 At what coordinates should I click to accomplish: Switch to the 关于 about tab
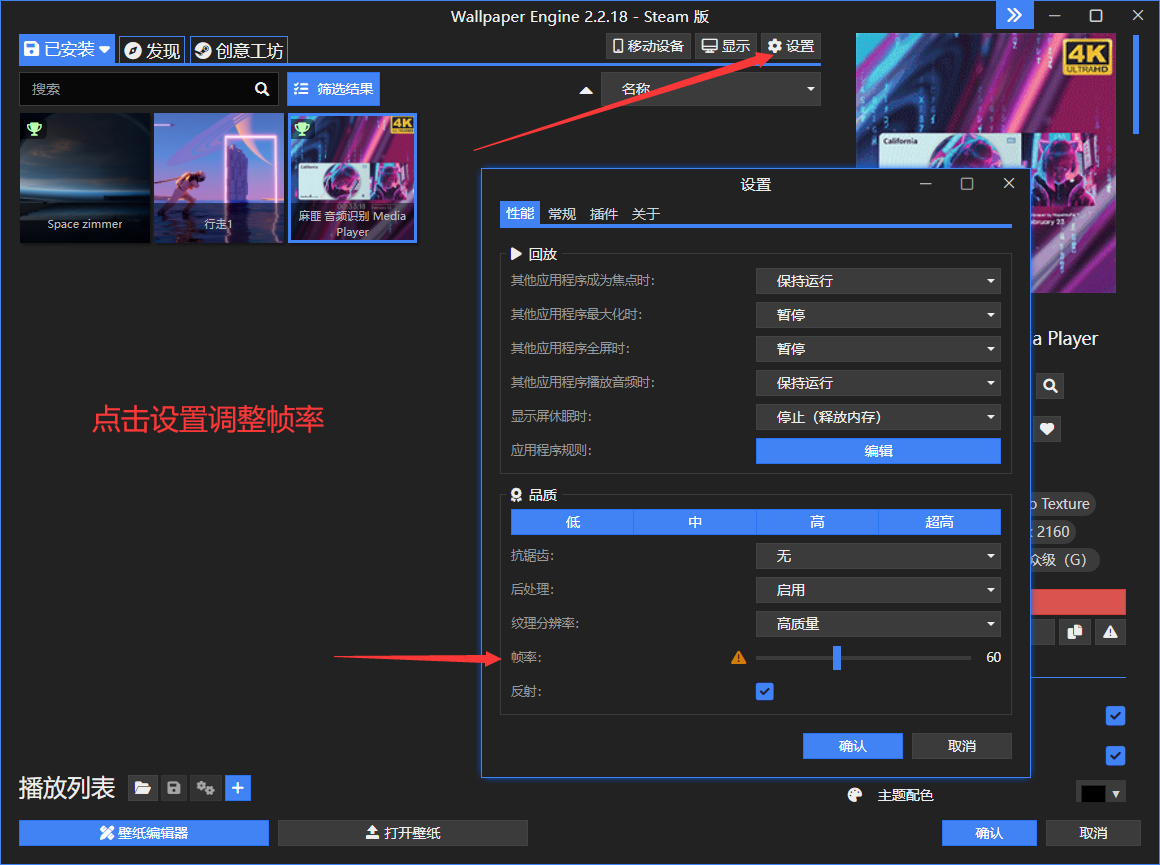pyautogui.click(x=646, y=214)
